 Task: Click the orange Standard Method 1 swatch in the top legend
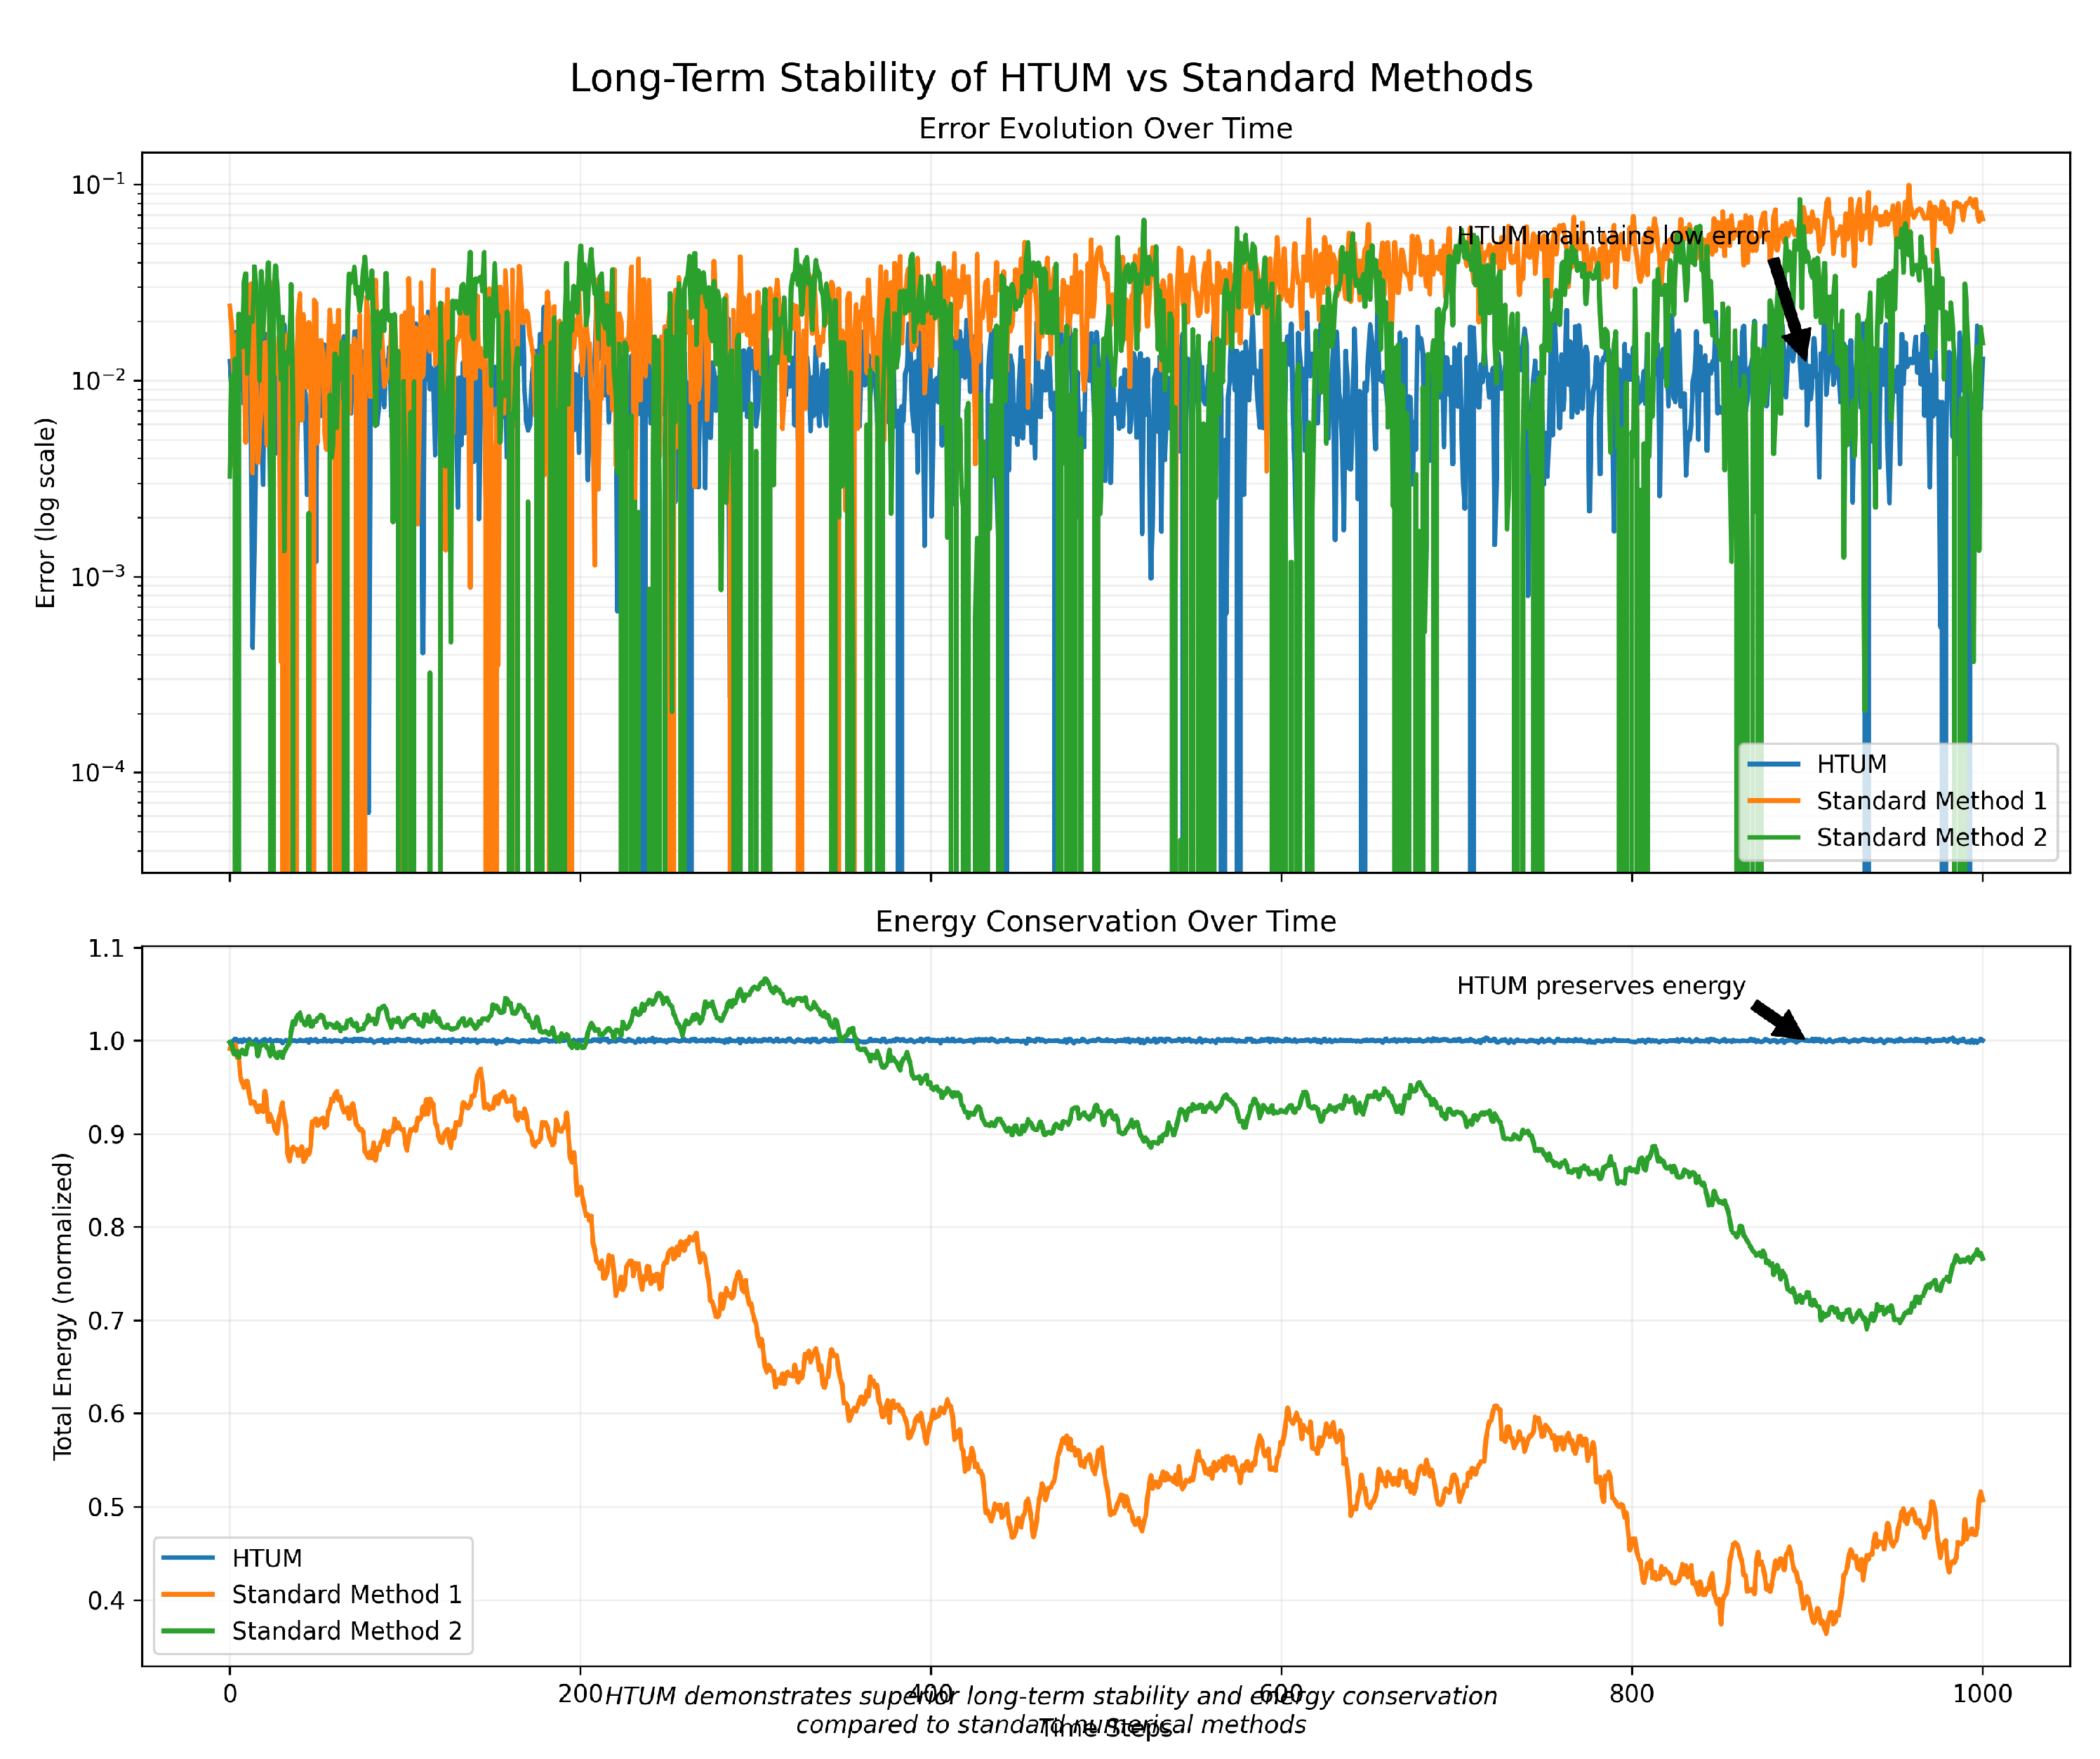coord(1773,801)
